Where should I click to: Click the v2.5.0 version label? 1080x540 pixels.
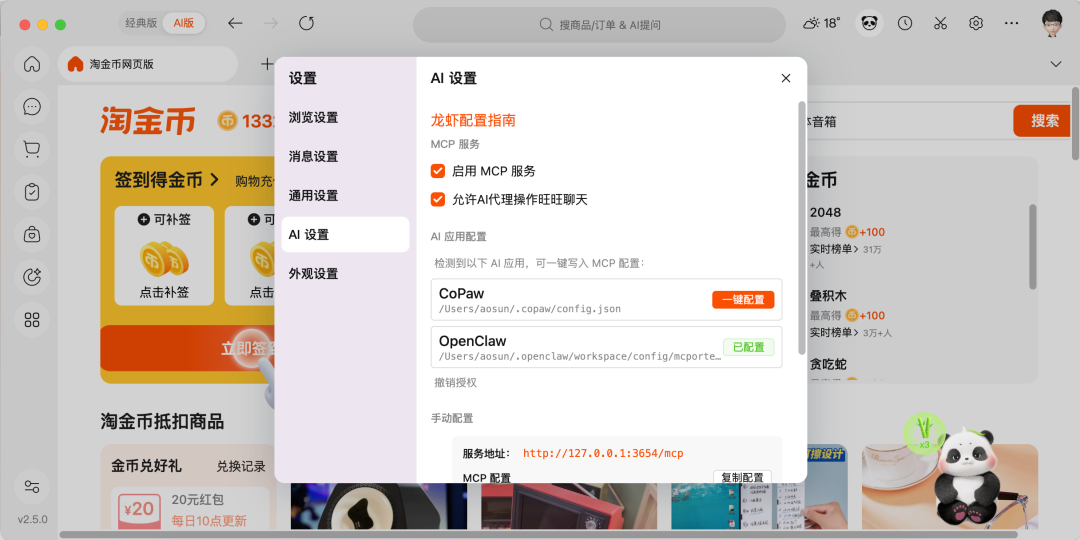pyautogui.click(x=32, y=519)
